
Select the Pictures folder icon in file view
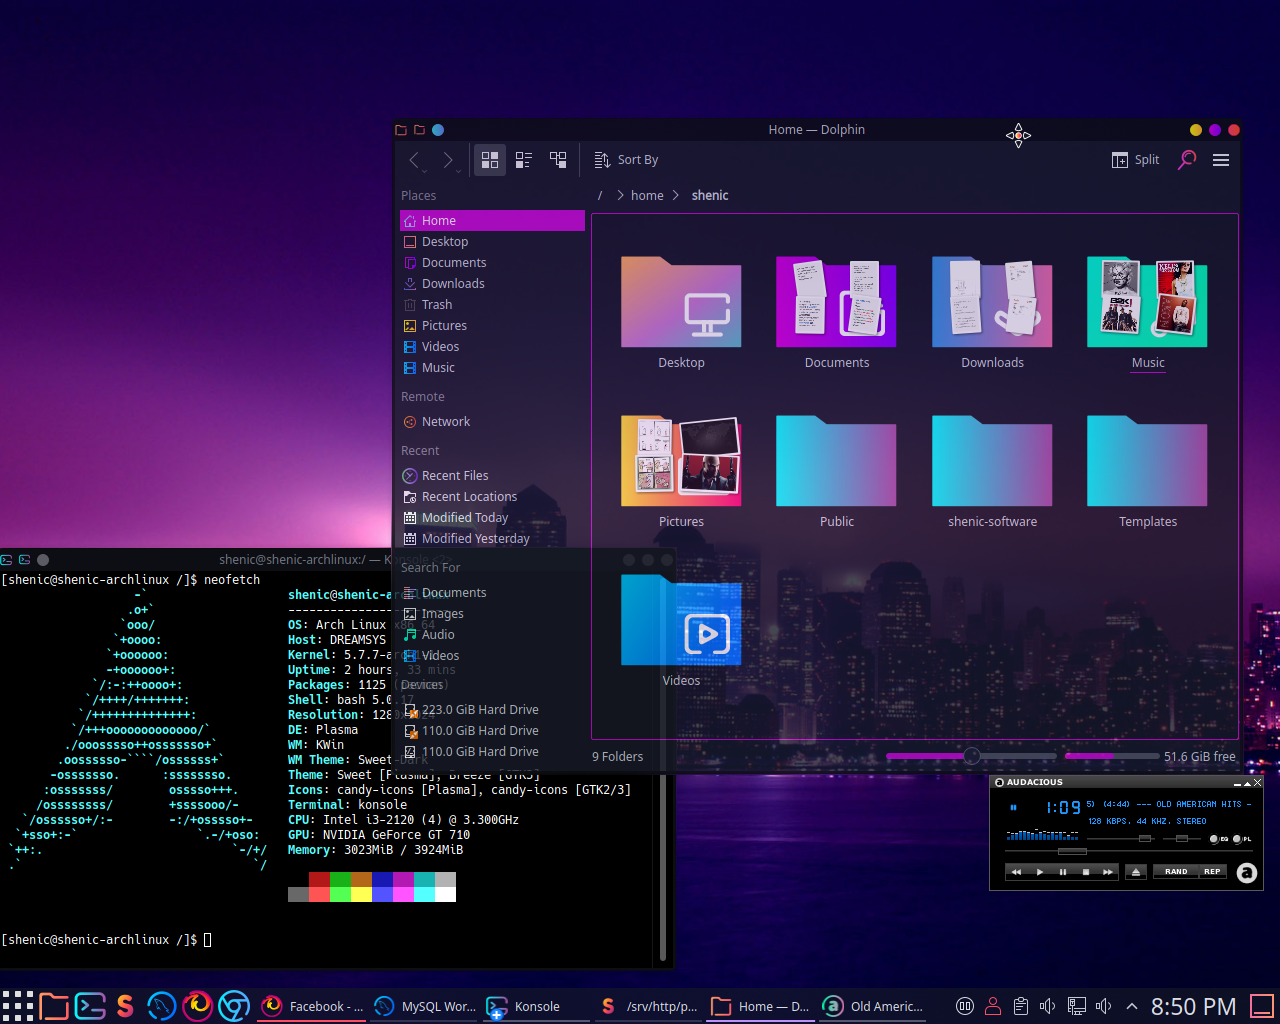681,461
